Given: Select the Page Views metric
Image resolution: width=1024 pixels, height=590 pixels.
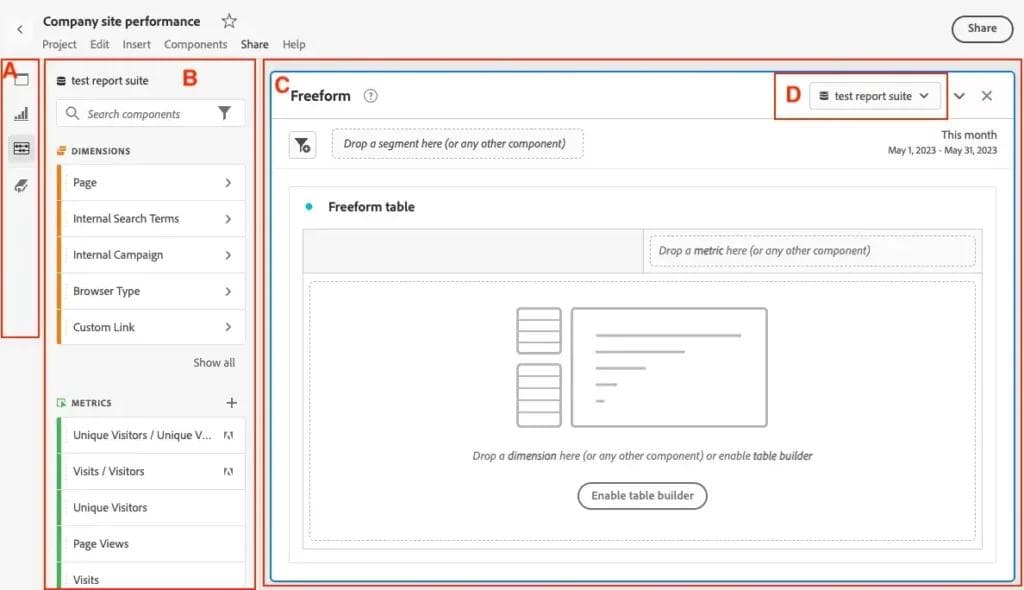Looking at the screenshot, I should coord(151,544).
